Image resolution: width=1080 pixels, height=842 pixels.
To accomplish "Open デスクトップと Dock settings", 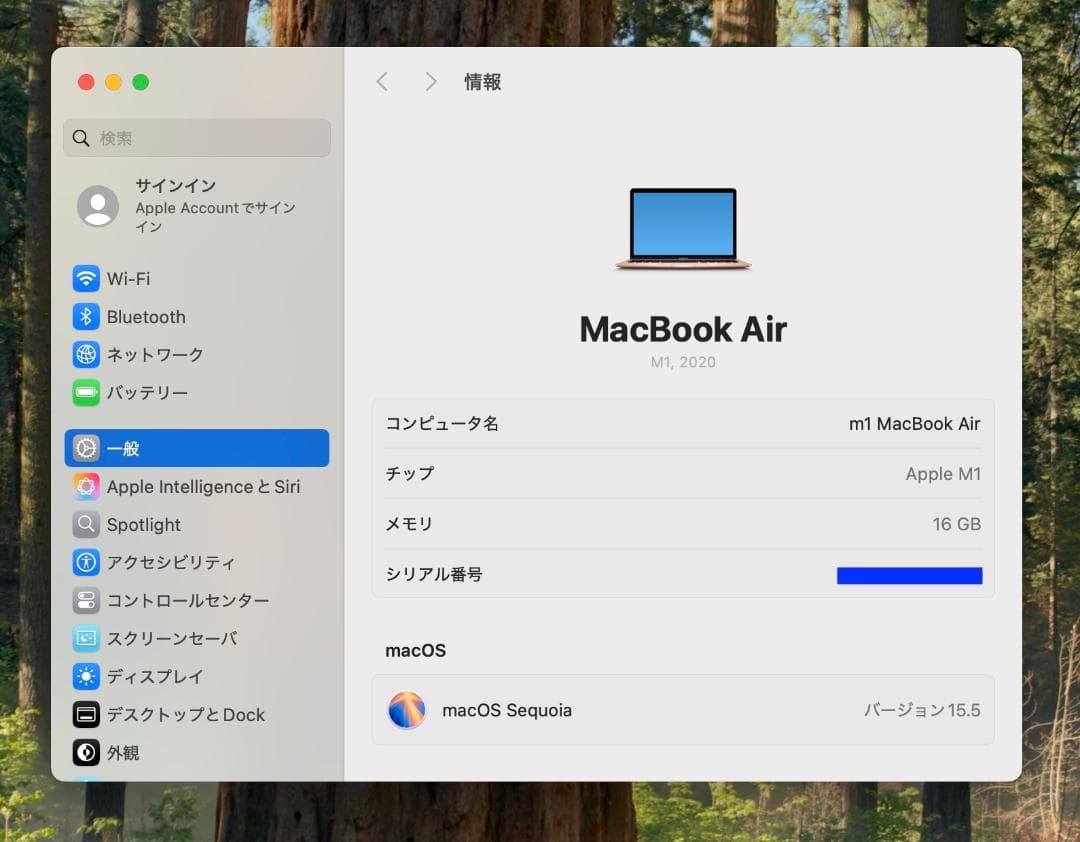I will (86, 714).
